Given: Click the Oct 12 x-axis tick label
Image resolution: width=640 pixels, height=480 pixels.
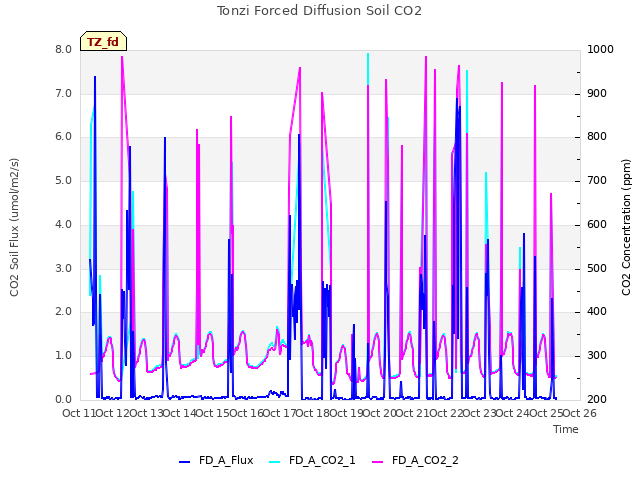Looking at the screenshot, I should point(113,413).
